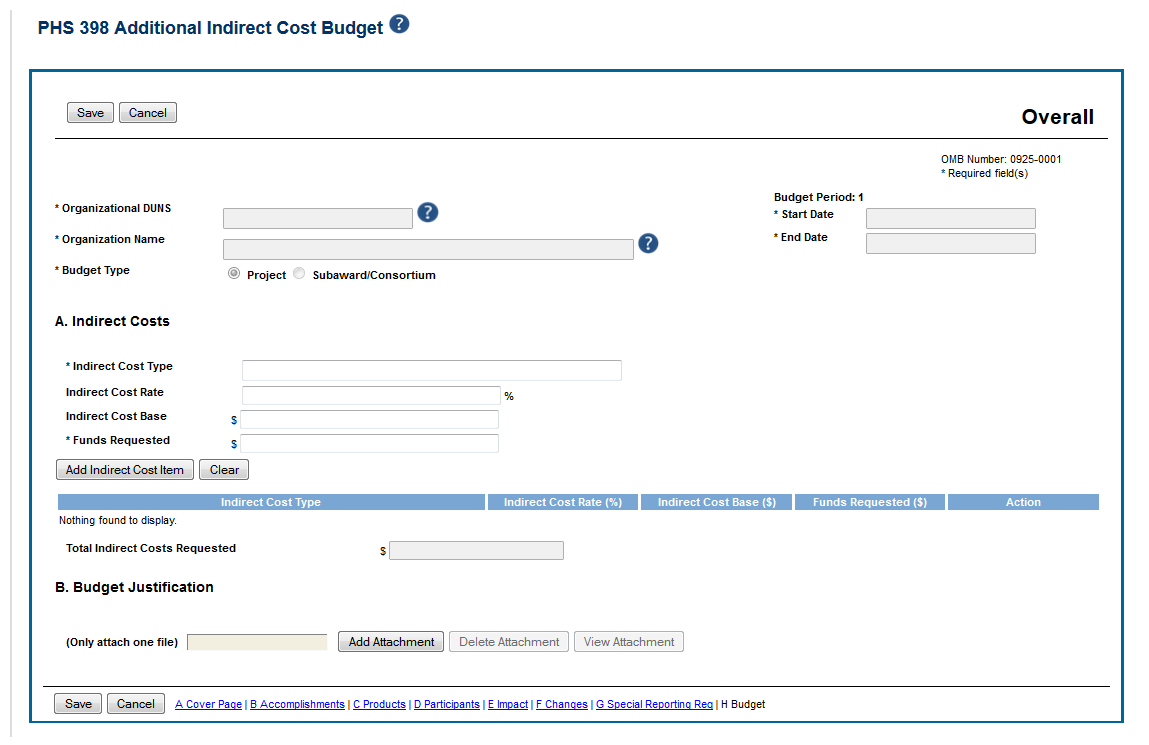Sort by Indirect Cost Rate (%) column header

563,502
